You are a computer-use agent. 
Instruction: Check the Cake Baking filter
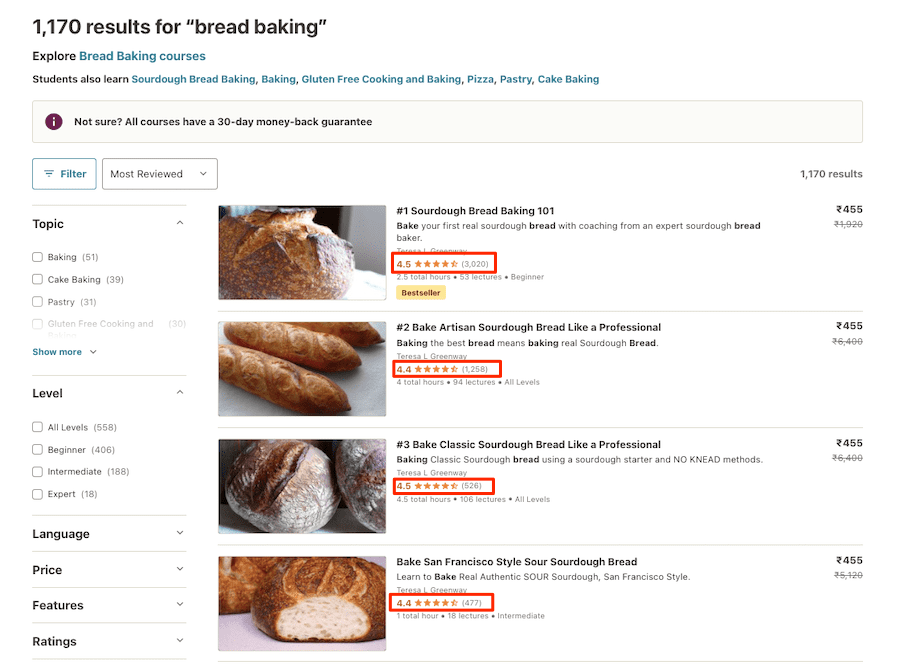[36, 279]
